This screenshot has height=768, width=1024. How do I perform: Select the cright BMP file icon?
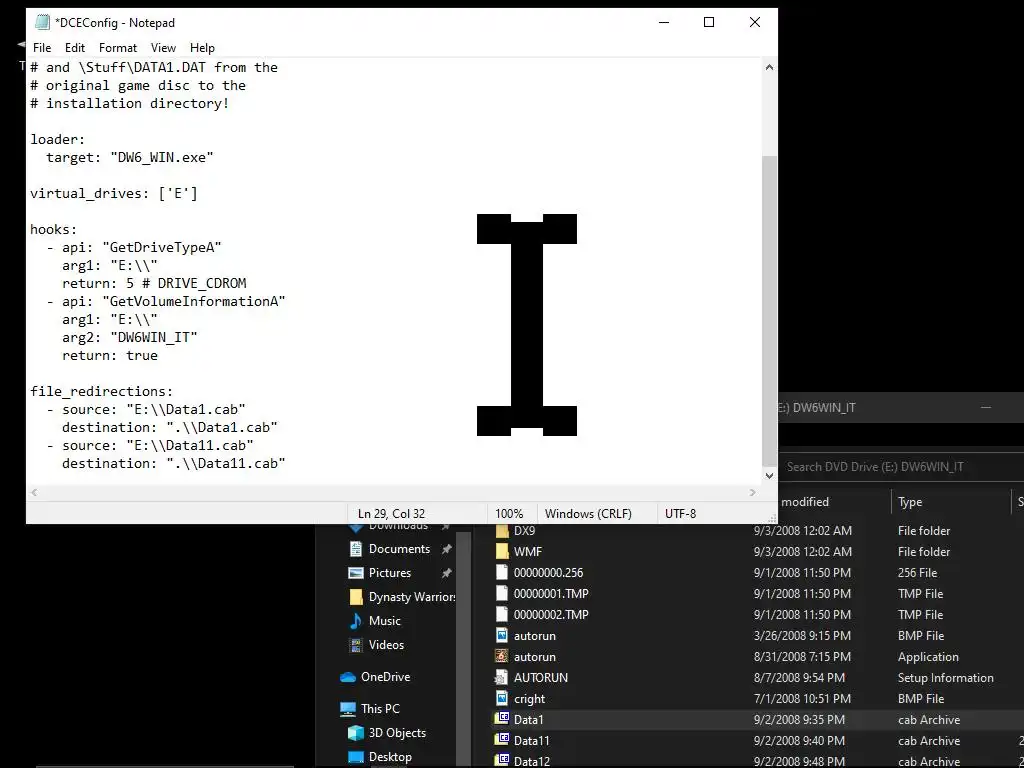point(502,699)
